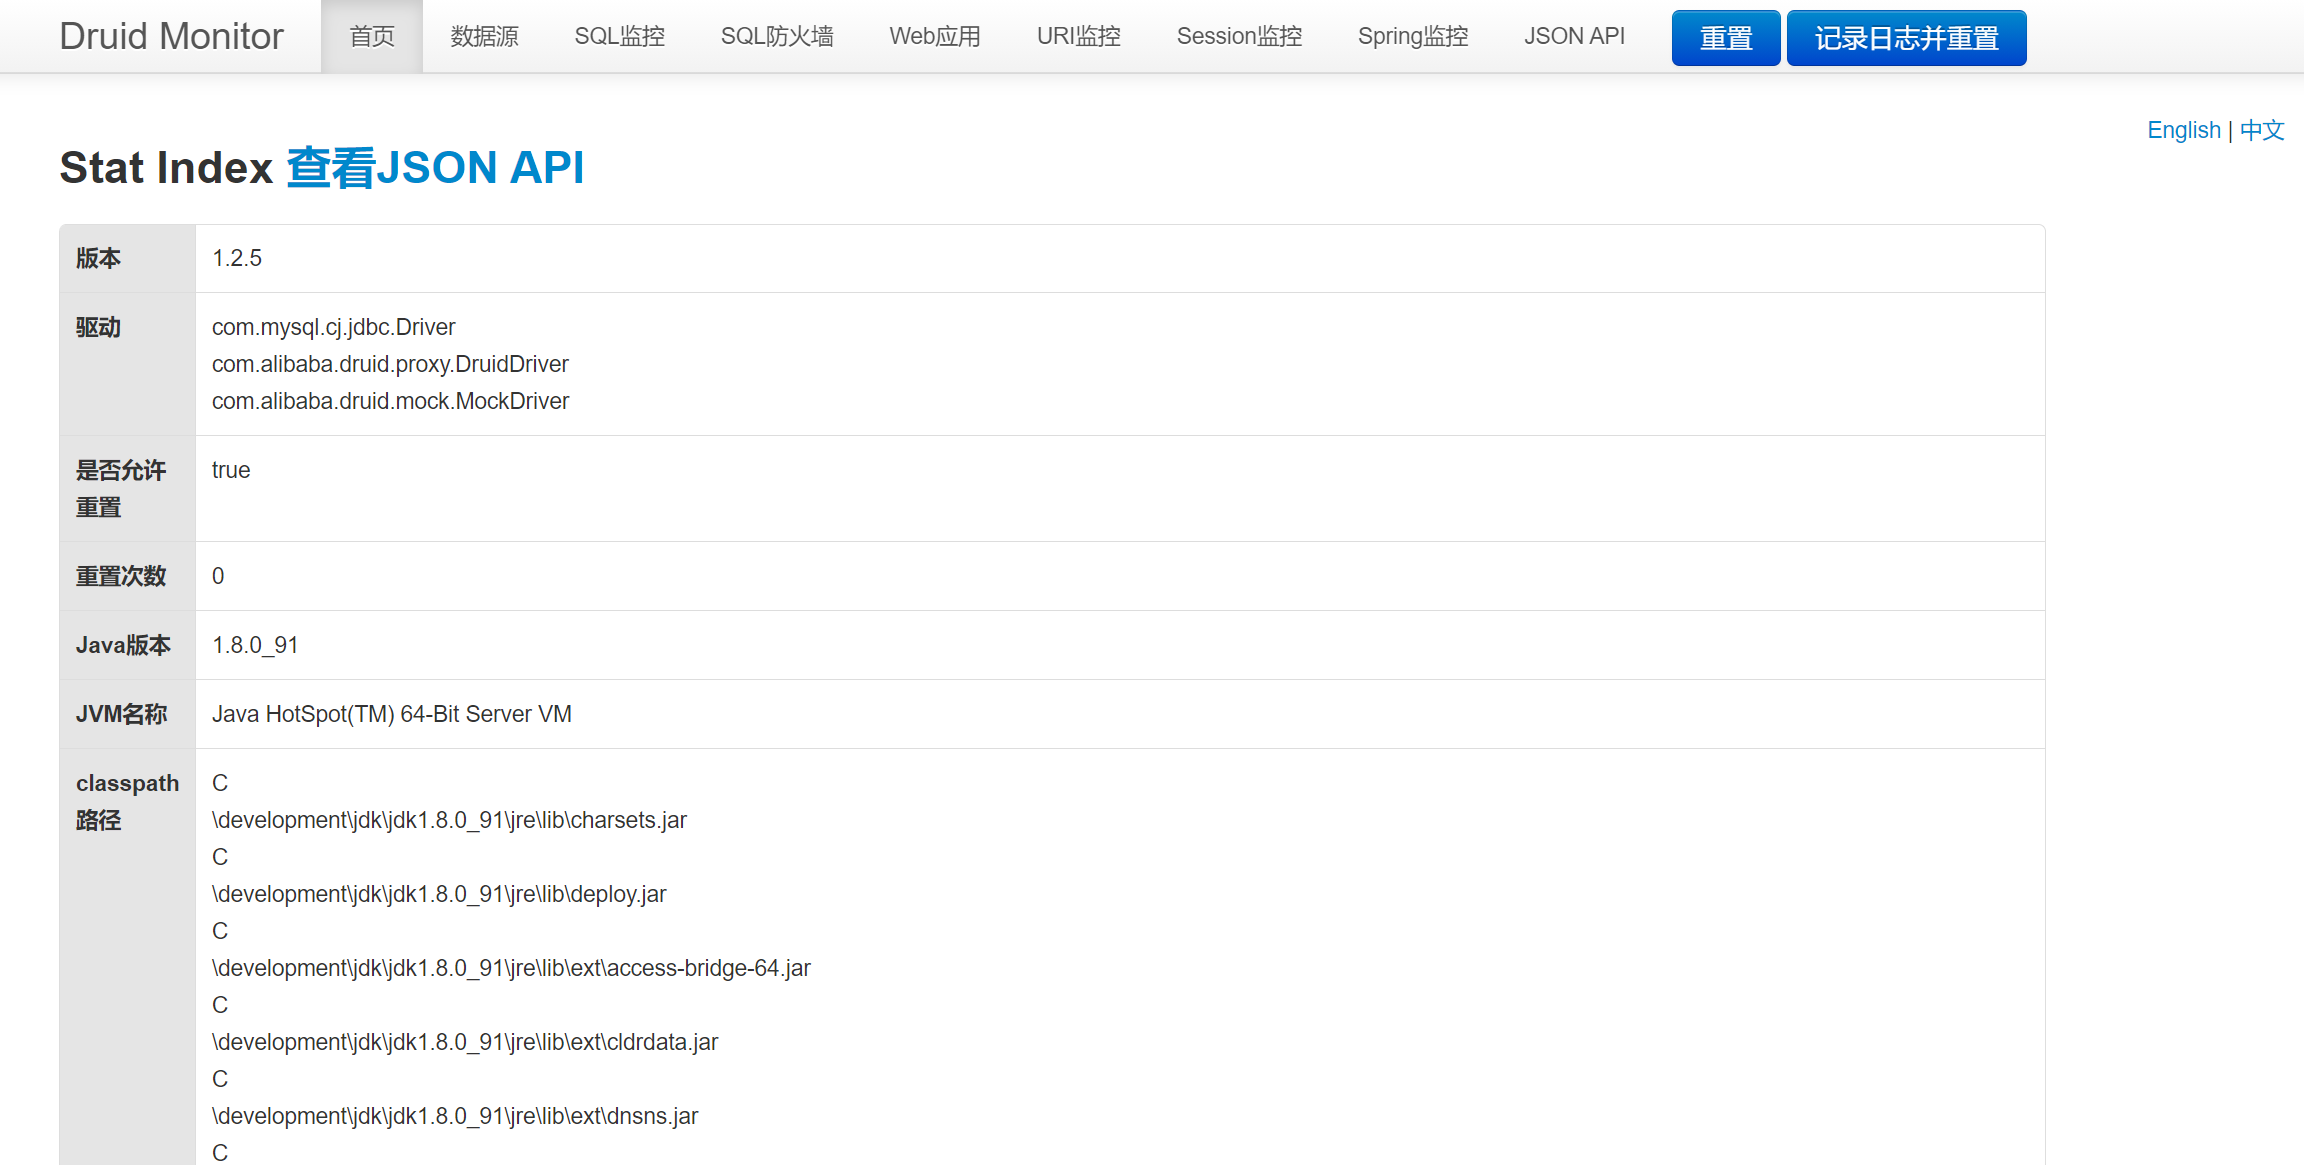
Task: Go to the SQL防火墙 firewall tab
Action: (777, 36)
